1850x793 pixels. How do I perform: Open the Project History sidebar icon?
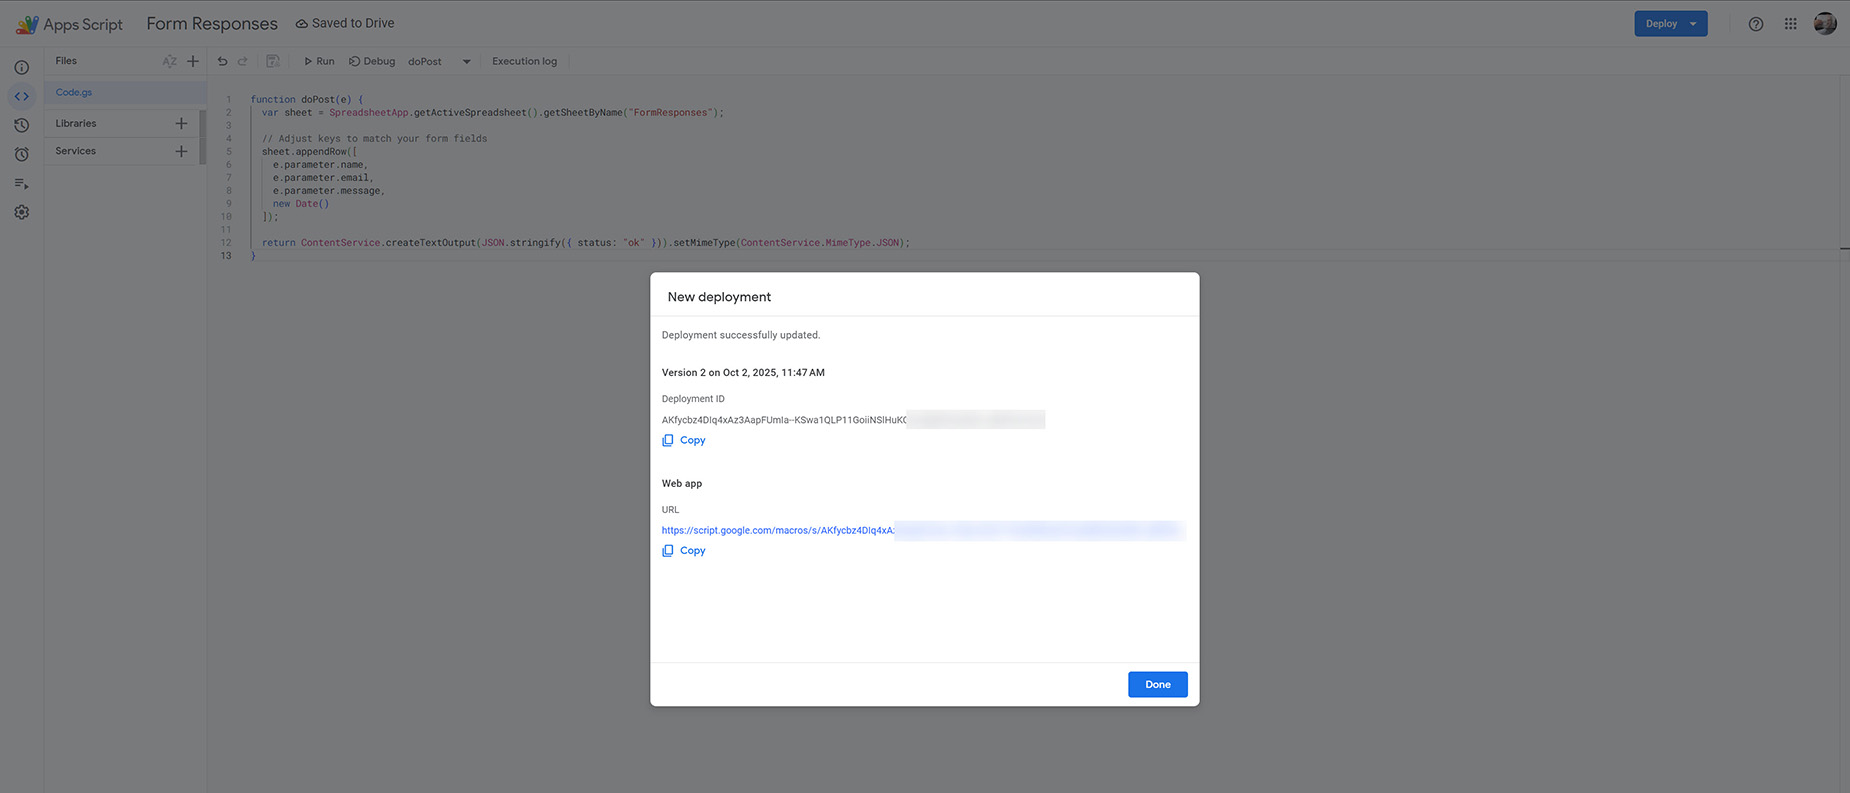click(x=21, y=125)
